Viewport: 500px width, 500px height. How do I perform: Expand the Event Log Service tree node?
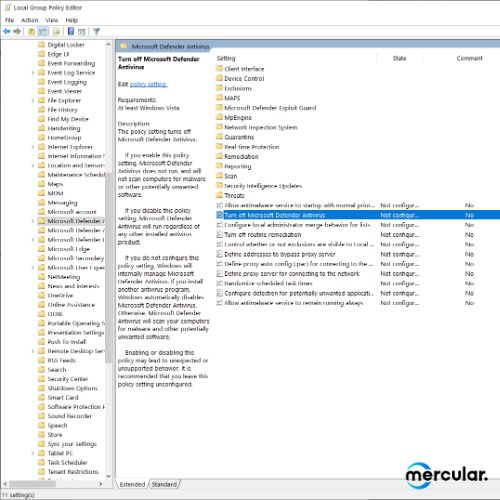(x=33, y=73)
